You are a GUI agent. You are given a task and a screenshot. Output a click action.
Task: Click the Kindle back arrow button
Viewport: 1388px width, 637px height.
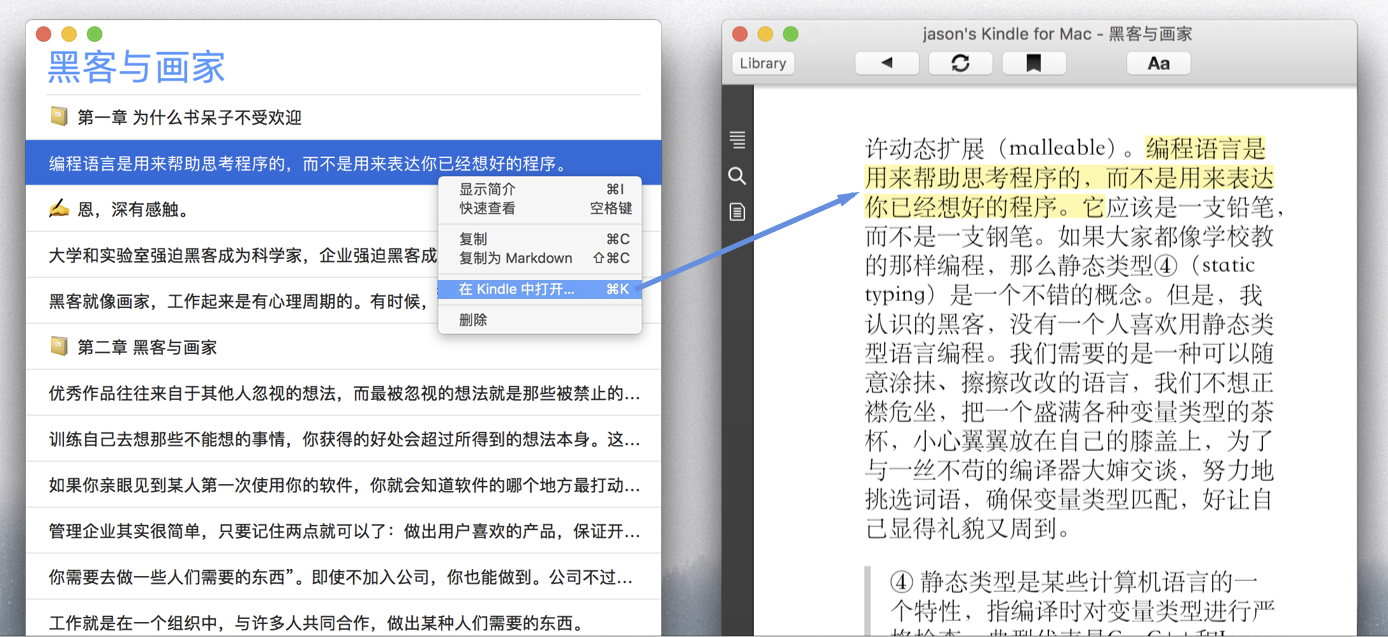pos(886,63)
